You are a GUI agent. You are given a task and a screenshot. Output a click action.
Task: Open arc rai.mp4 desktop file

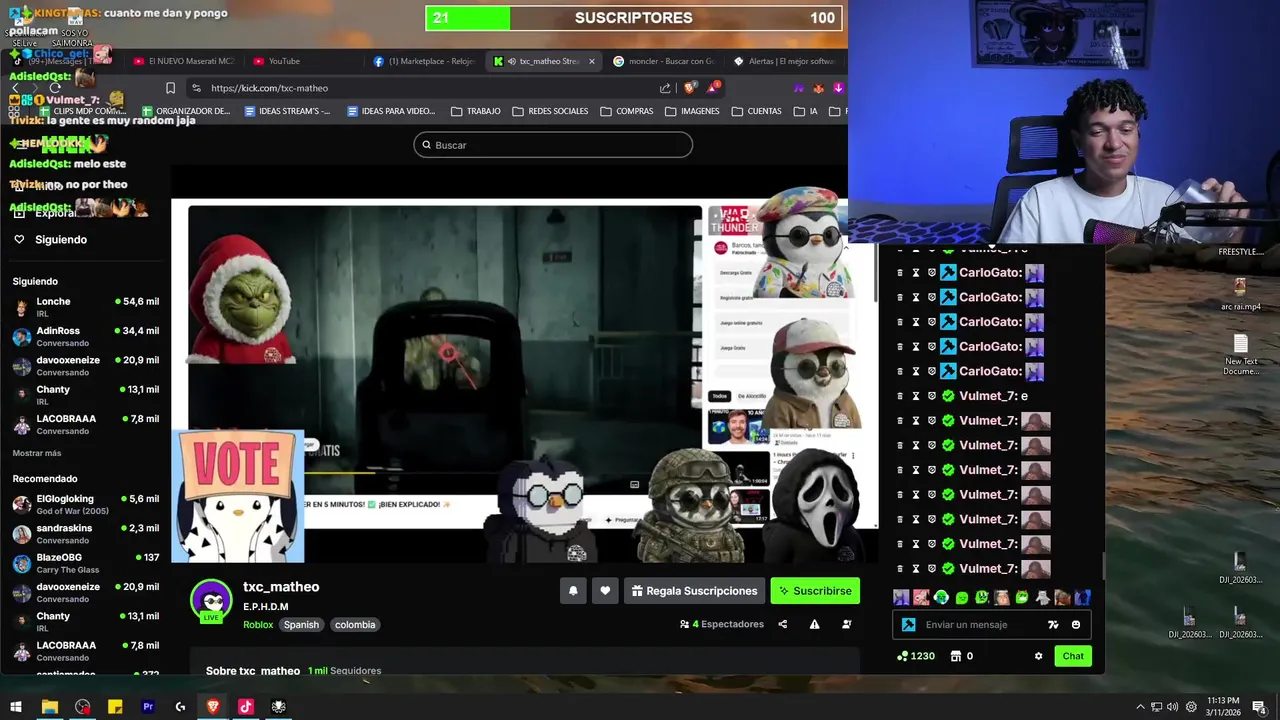(1240, 294)
